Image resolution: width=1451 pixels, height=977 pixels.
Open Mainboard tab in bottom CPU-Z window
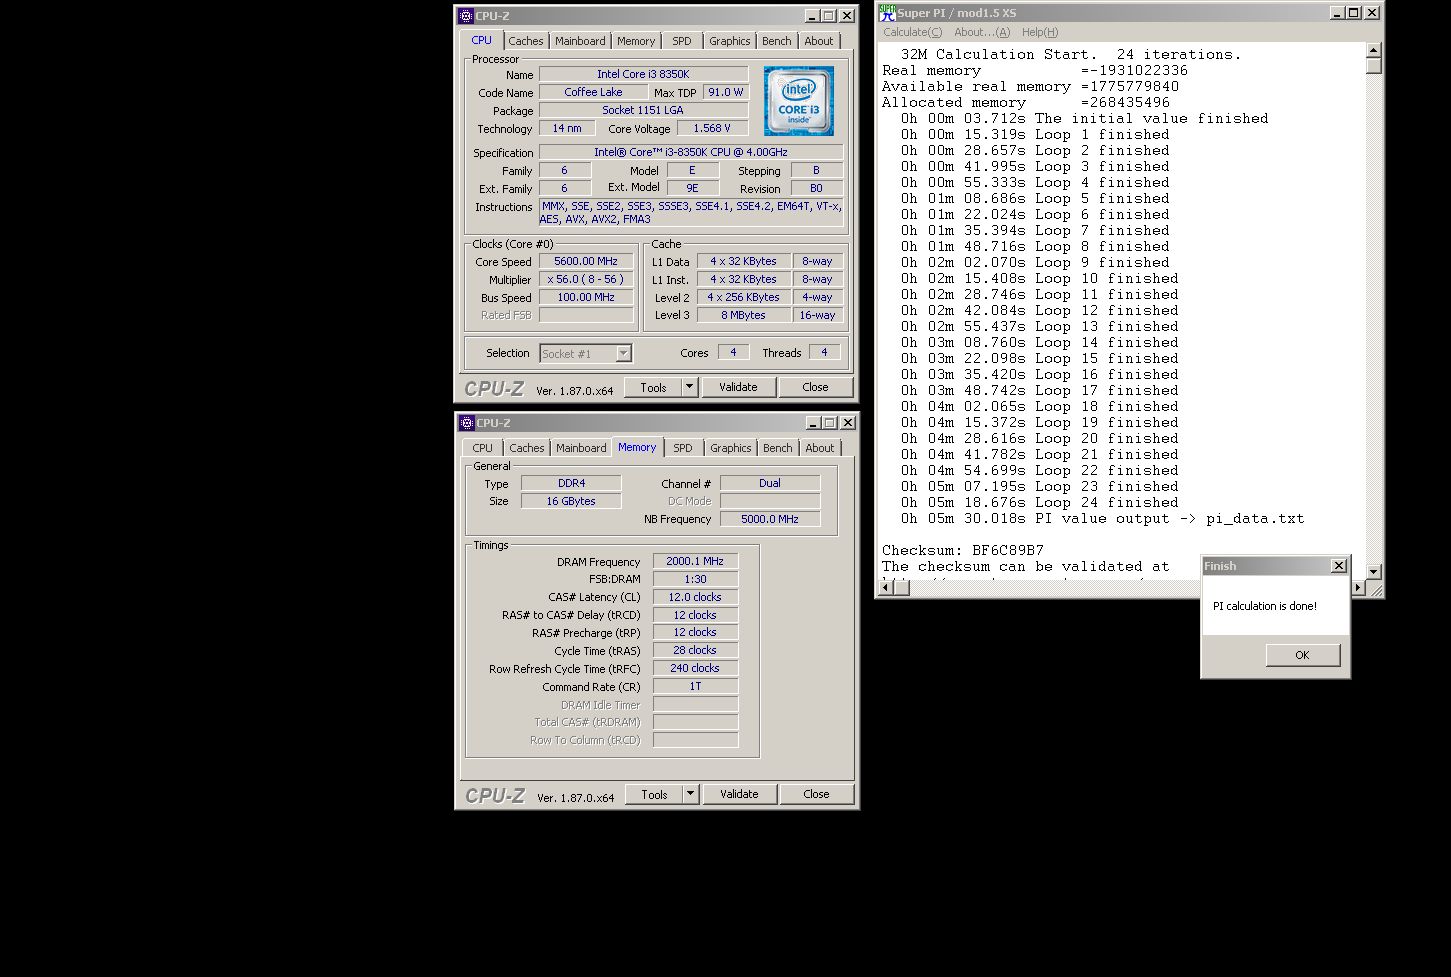pos(581,448)
